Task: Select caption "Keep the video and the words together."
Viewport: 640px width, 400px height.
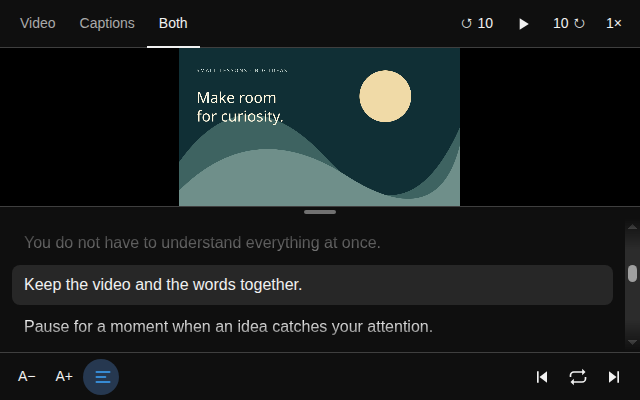Action: (312, 285)
